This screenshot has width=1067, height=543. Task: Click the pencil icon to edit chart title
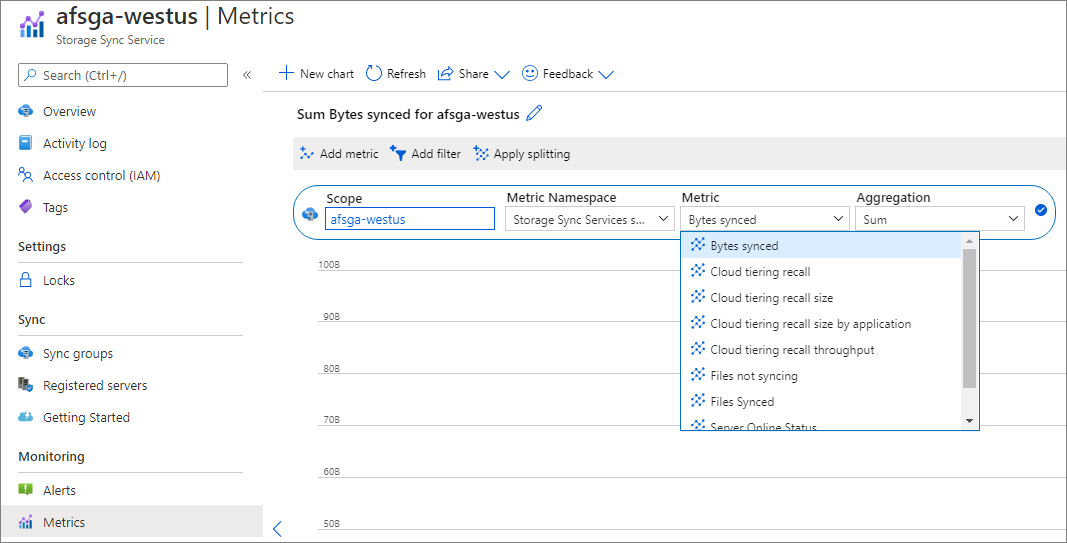[534, 113]
